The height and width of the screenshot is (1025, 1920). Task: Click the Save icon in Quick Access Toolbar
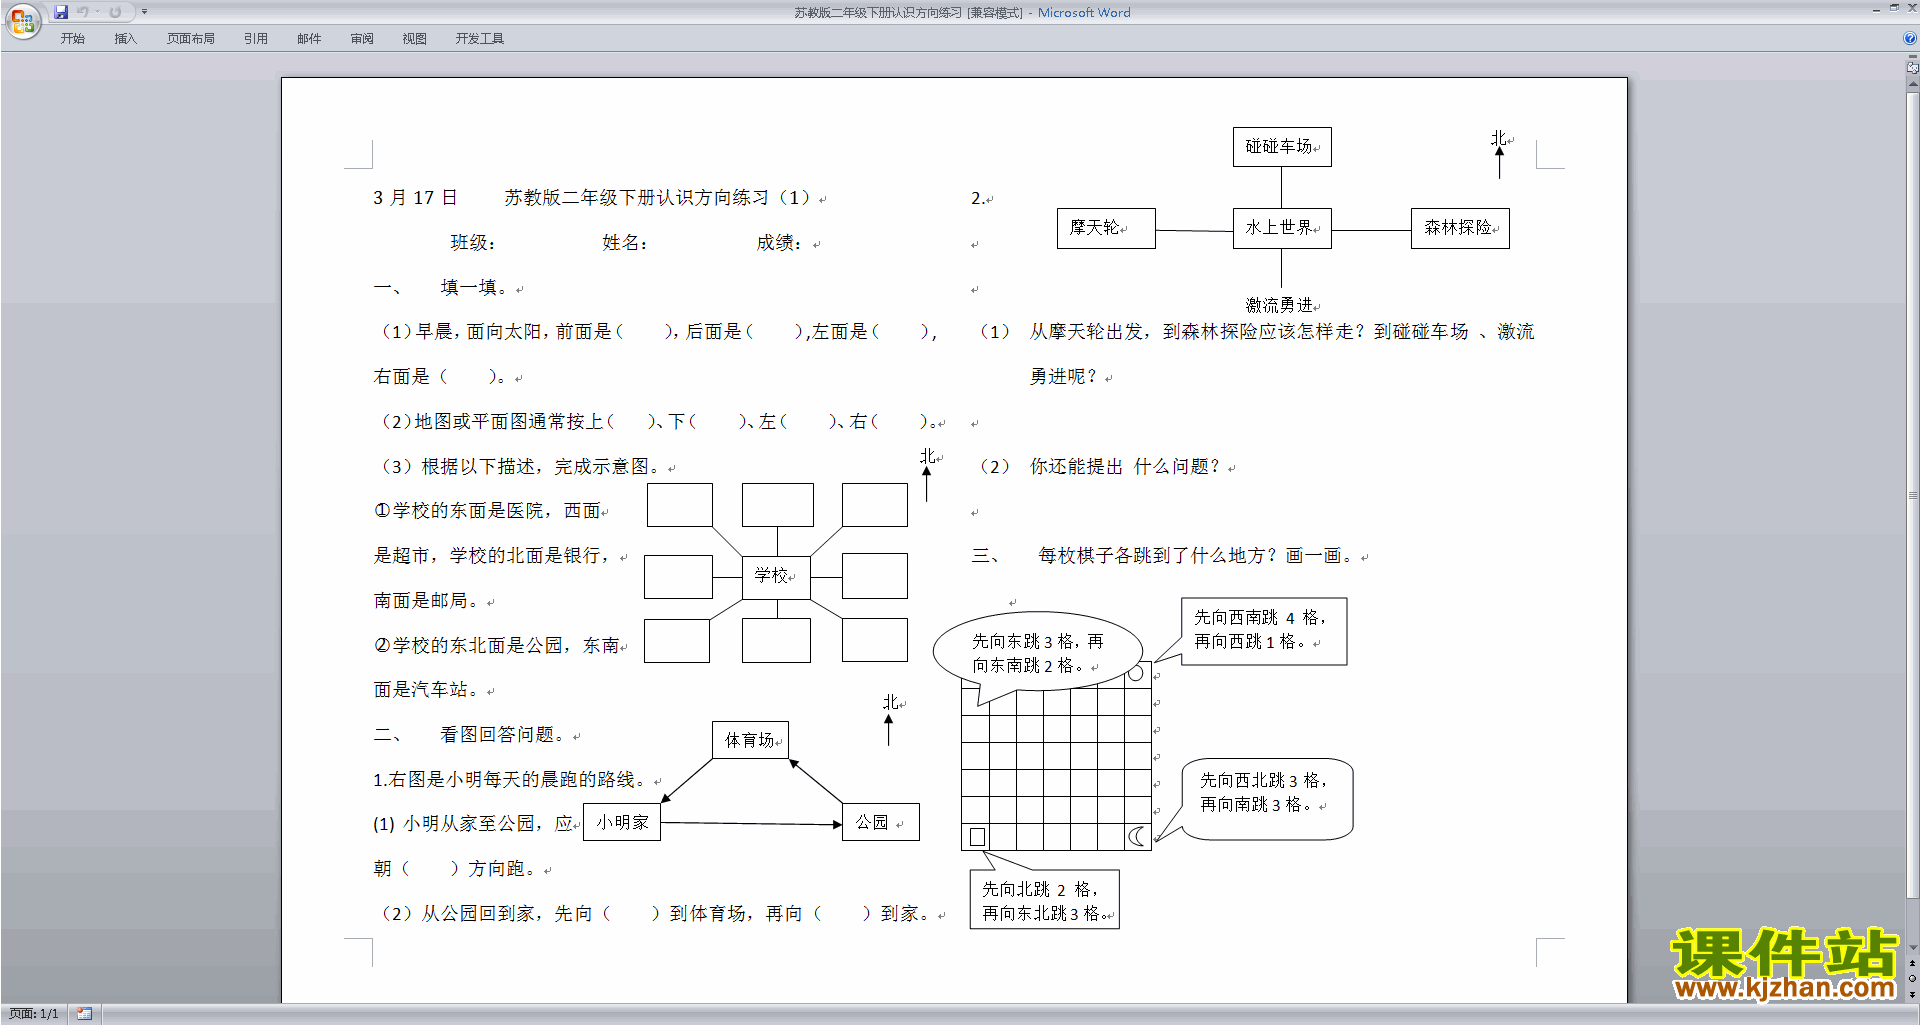coord(61,12)
